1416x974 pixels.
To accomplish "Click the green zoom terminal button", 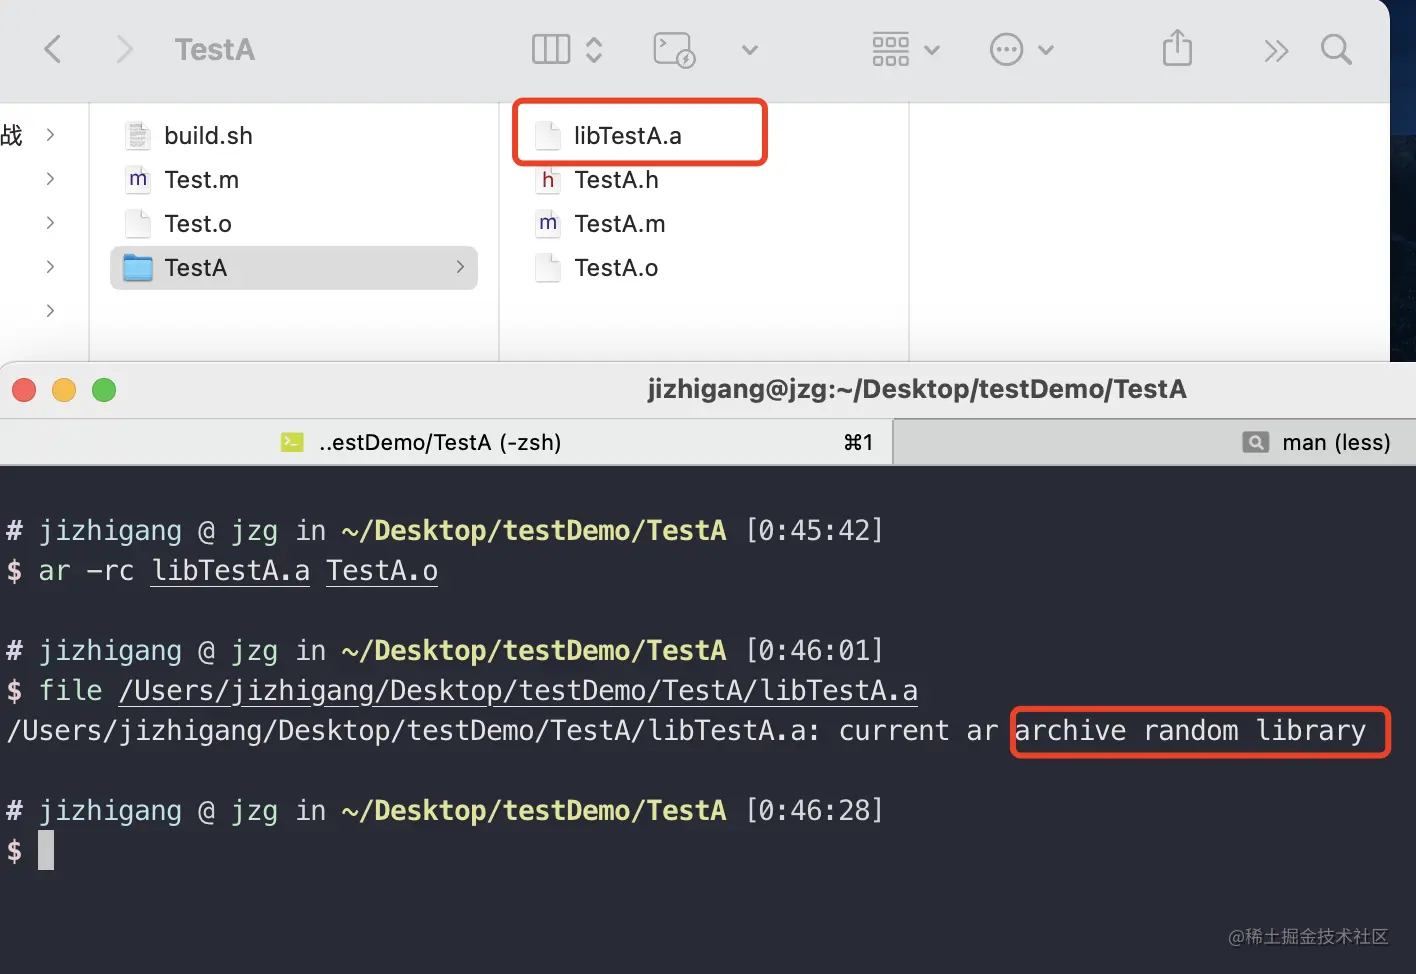I will coord(104,390).
